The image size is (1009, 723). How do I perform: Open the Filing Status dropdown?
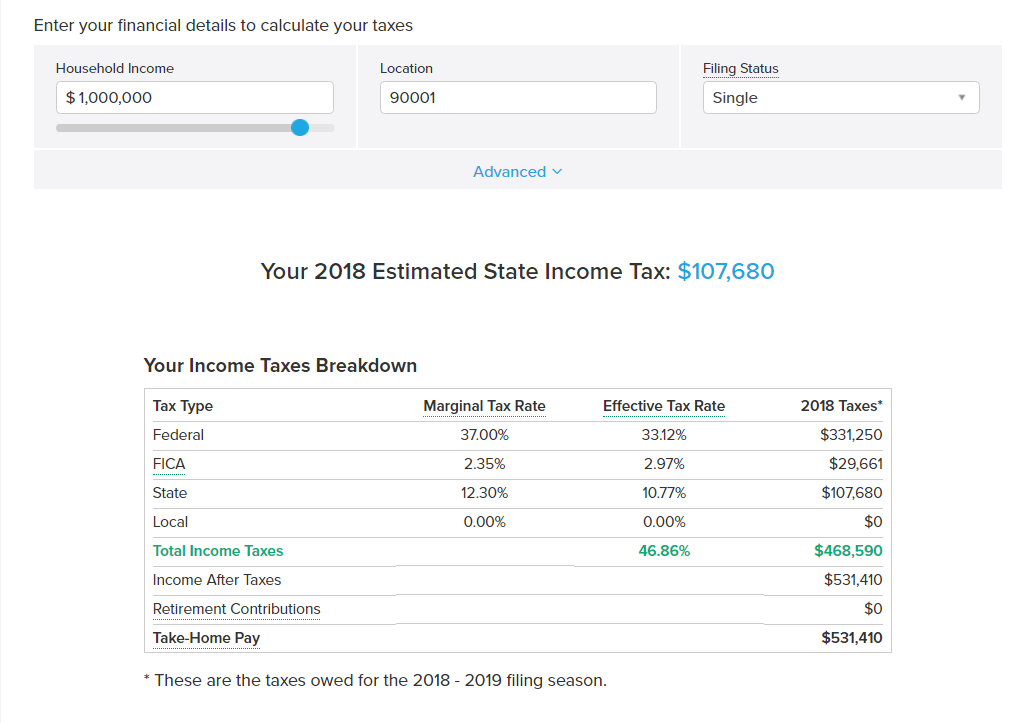(841, 98)
